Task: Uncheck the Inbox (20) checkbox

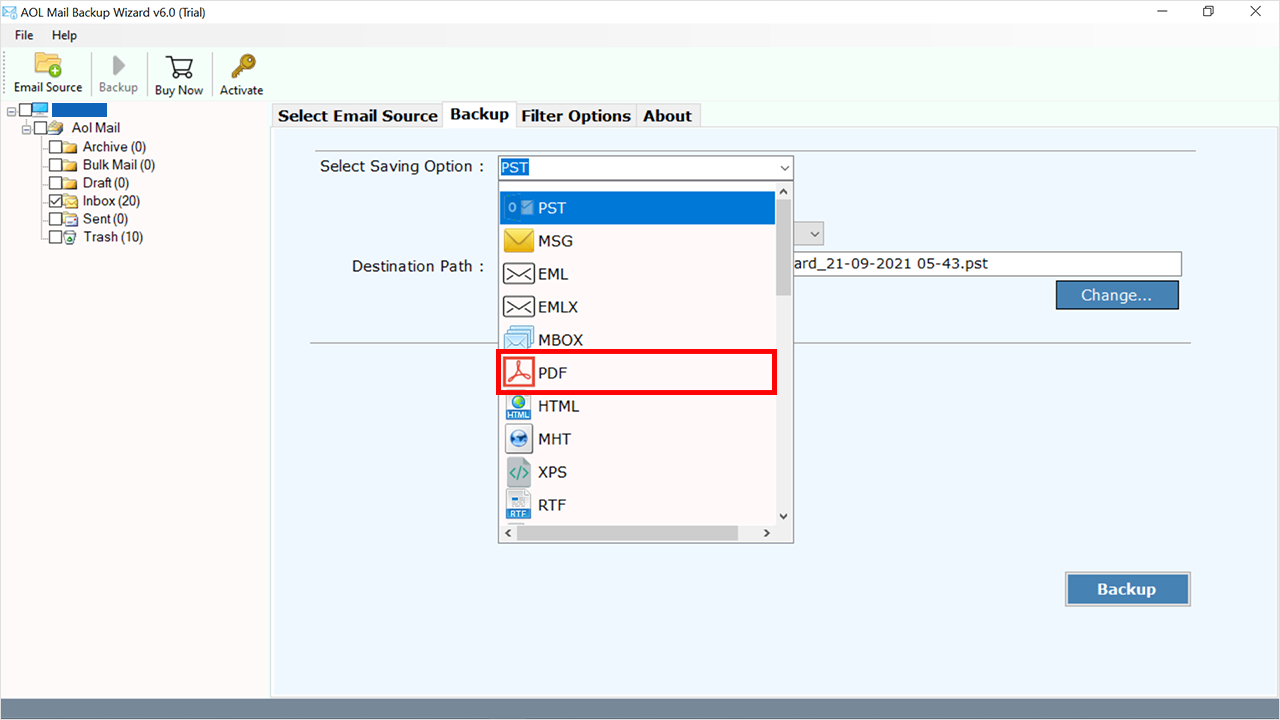Action: coord(55,201)
